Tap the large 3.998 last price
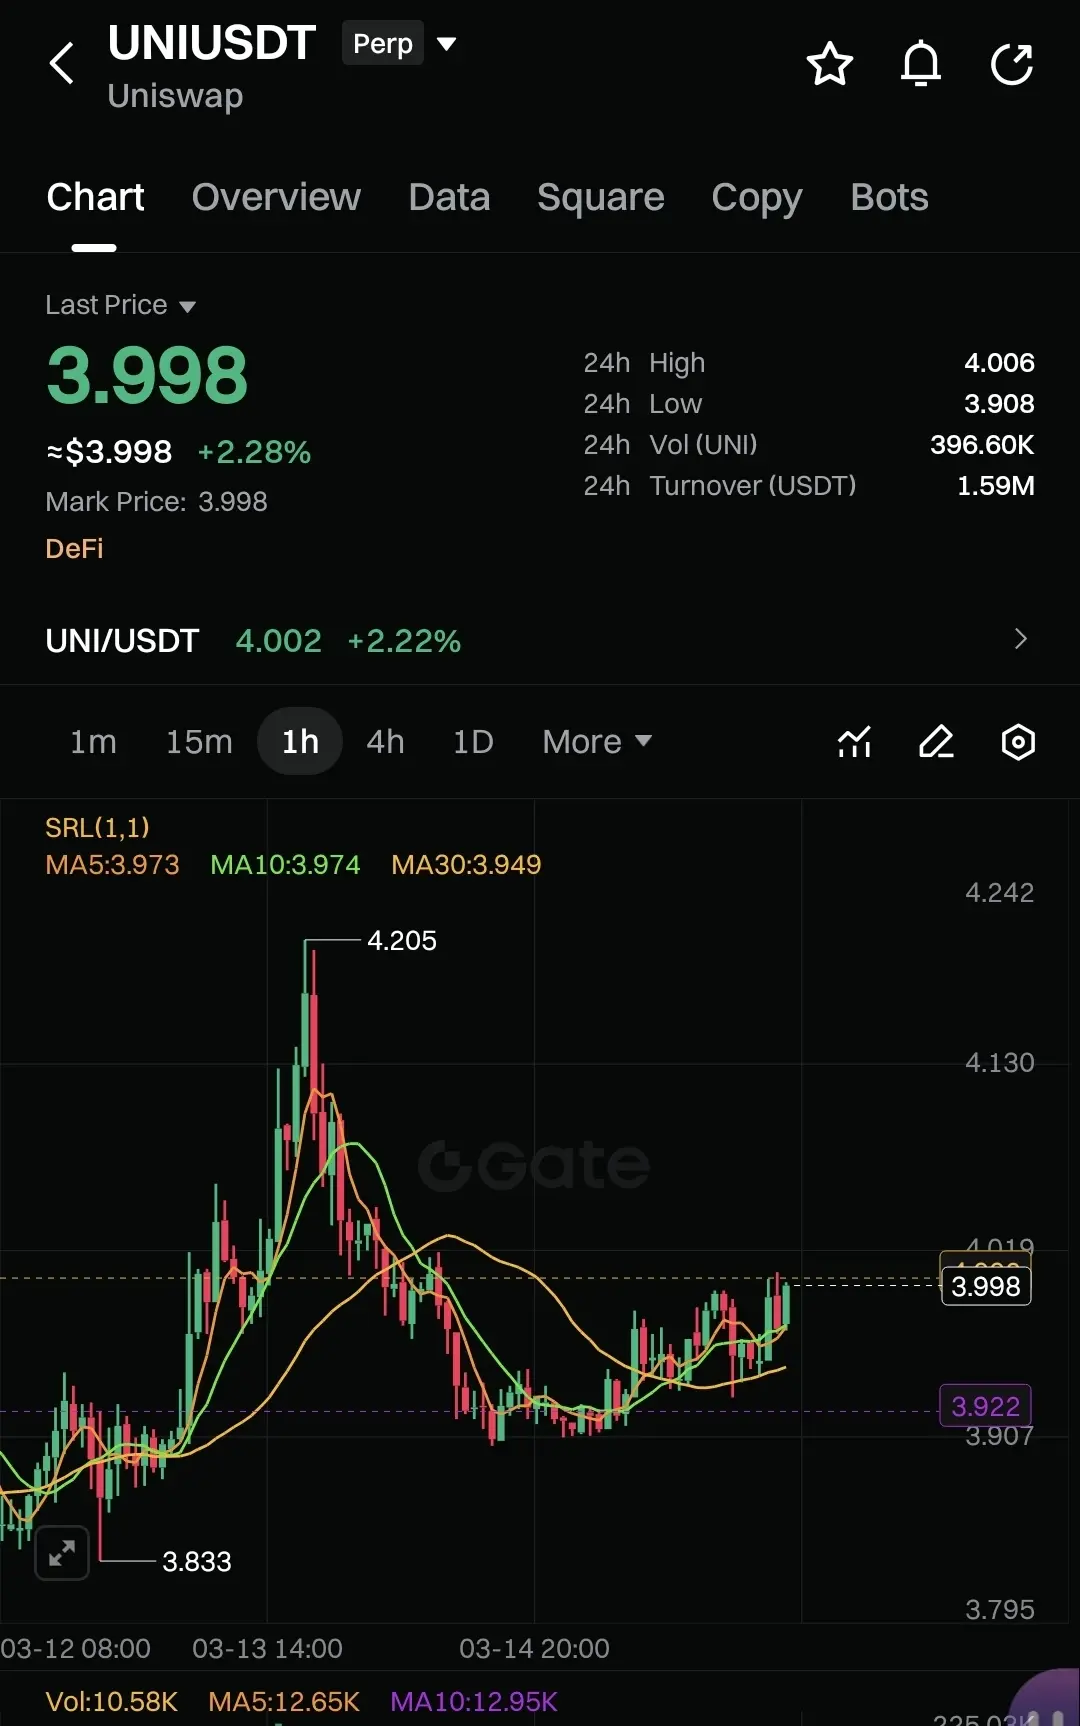This screenshot has height=1726, width=1080. click(x=147, y=376)
